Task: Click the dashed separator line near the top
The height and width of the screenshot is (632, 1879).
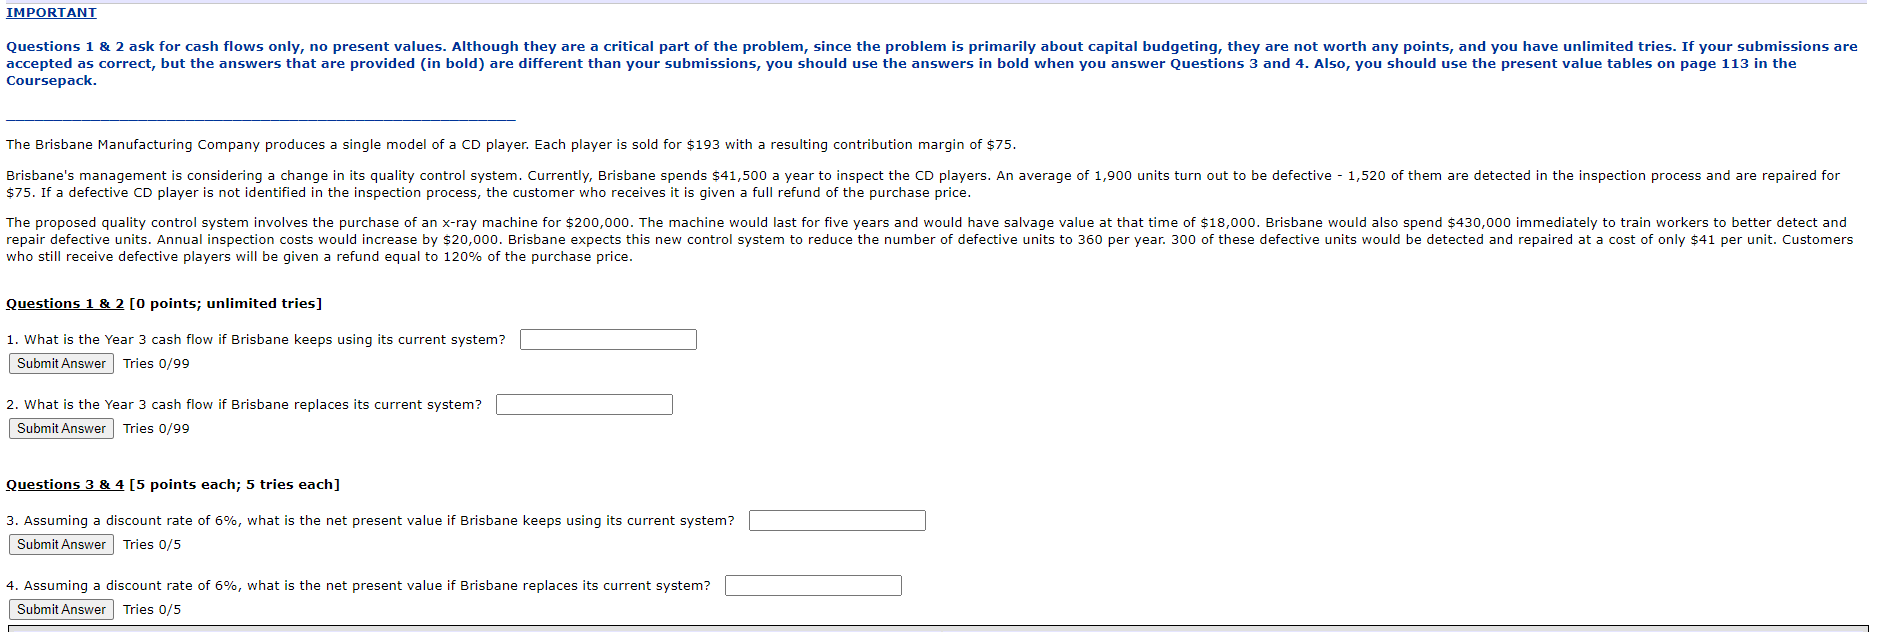Action: [x=260, y=117]
